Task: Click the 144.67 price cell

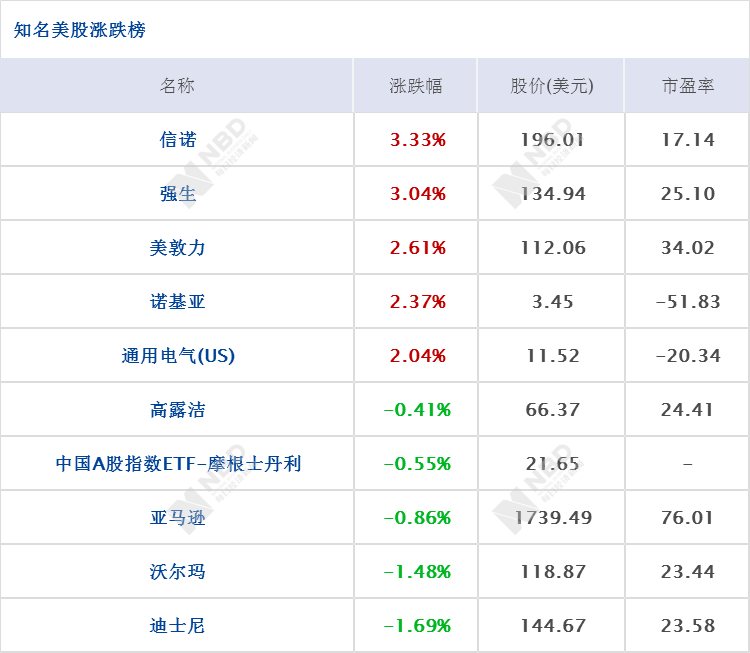Action: pyautogui.click(x=552, y=626)
